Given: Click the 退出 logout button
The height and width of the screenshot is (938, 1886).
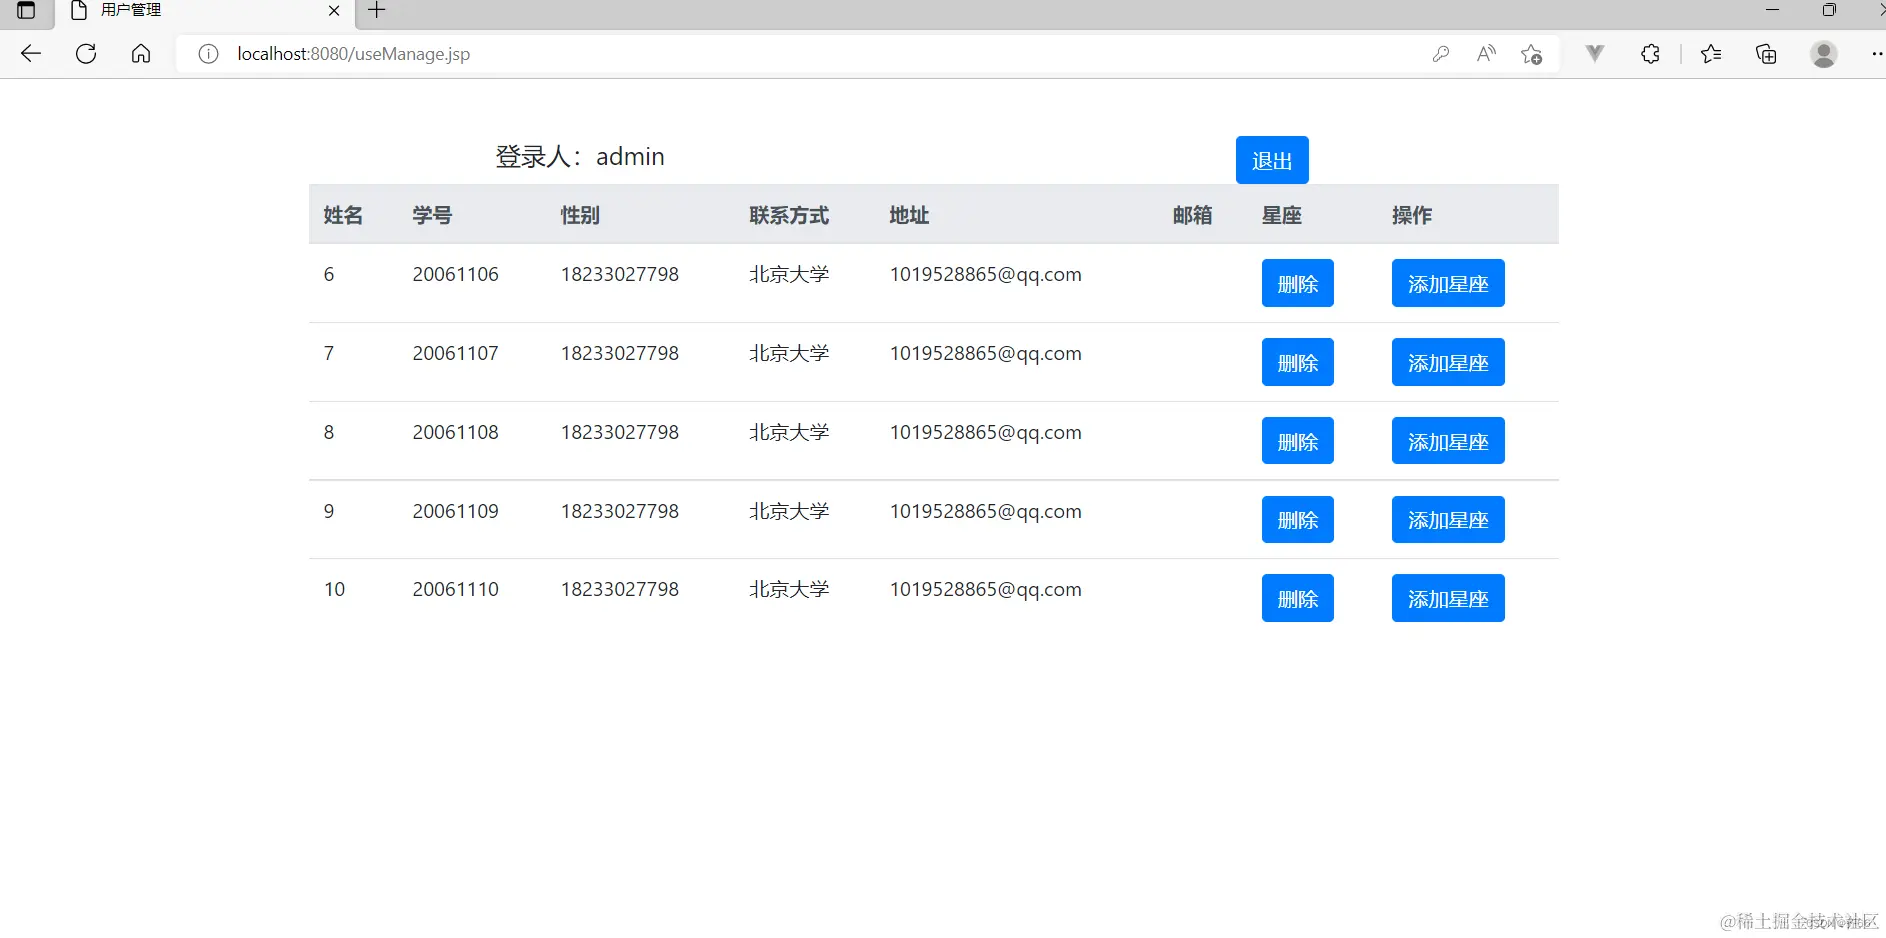Looking at the screenshot, I should pyautogui.click(x=1271, y=160).
